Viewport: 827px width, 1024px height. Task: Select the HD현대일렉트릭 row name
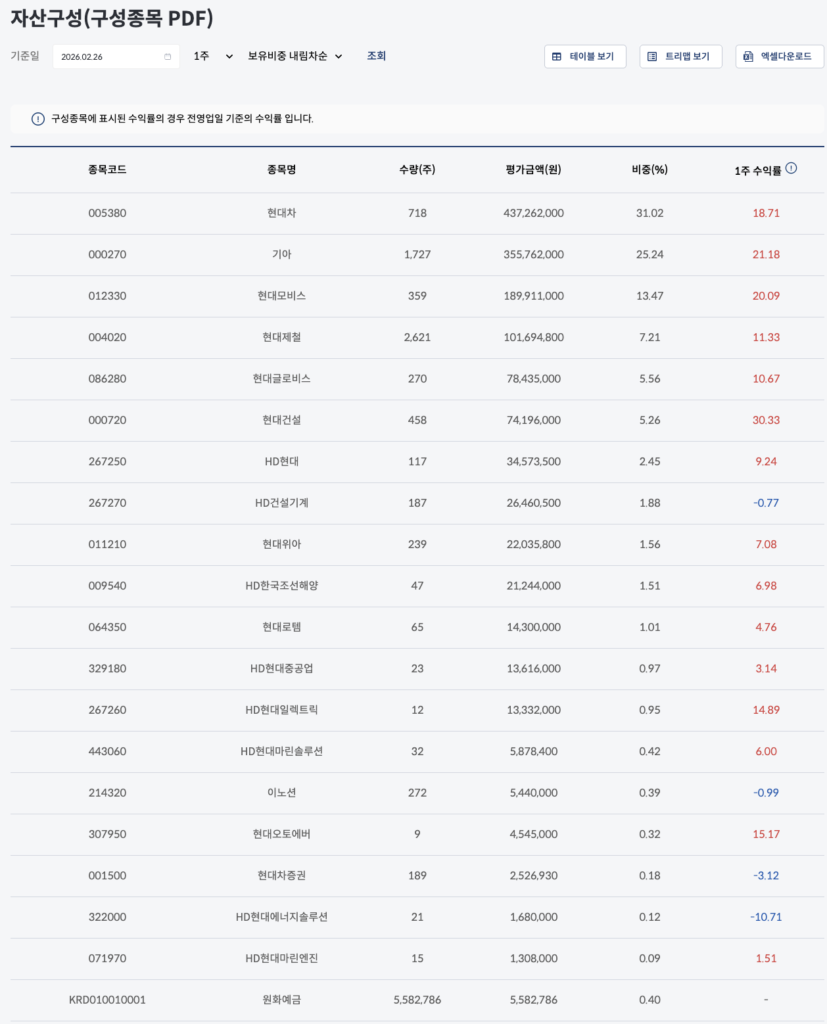click(x=281, y=710)
